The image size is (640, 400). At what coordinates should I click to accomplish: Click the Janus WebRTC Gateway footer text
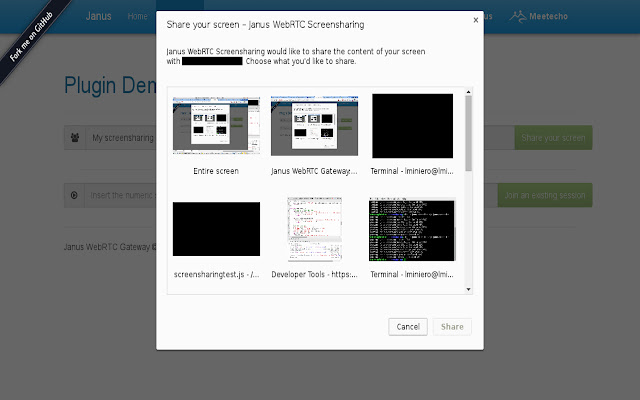click(110, 247)
